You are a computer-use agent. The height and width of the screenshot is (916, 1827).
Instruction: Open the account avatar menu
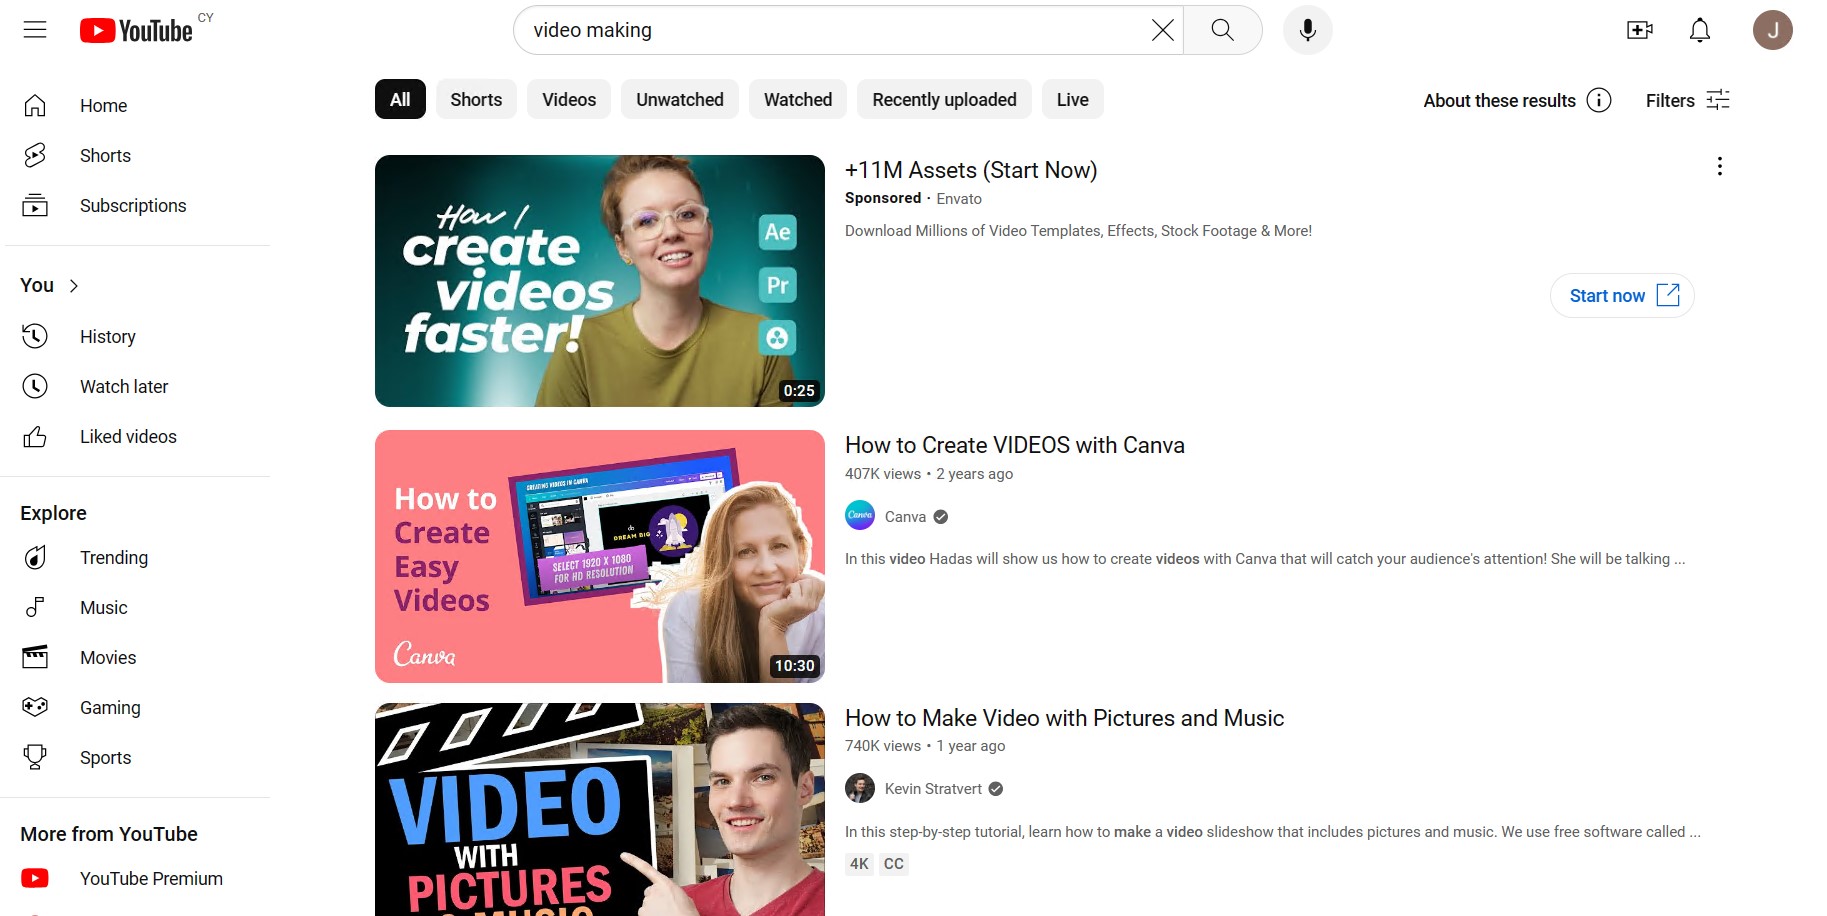coord(1772,30)
